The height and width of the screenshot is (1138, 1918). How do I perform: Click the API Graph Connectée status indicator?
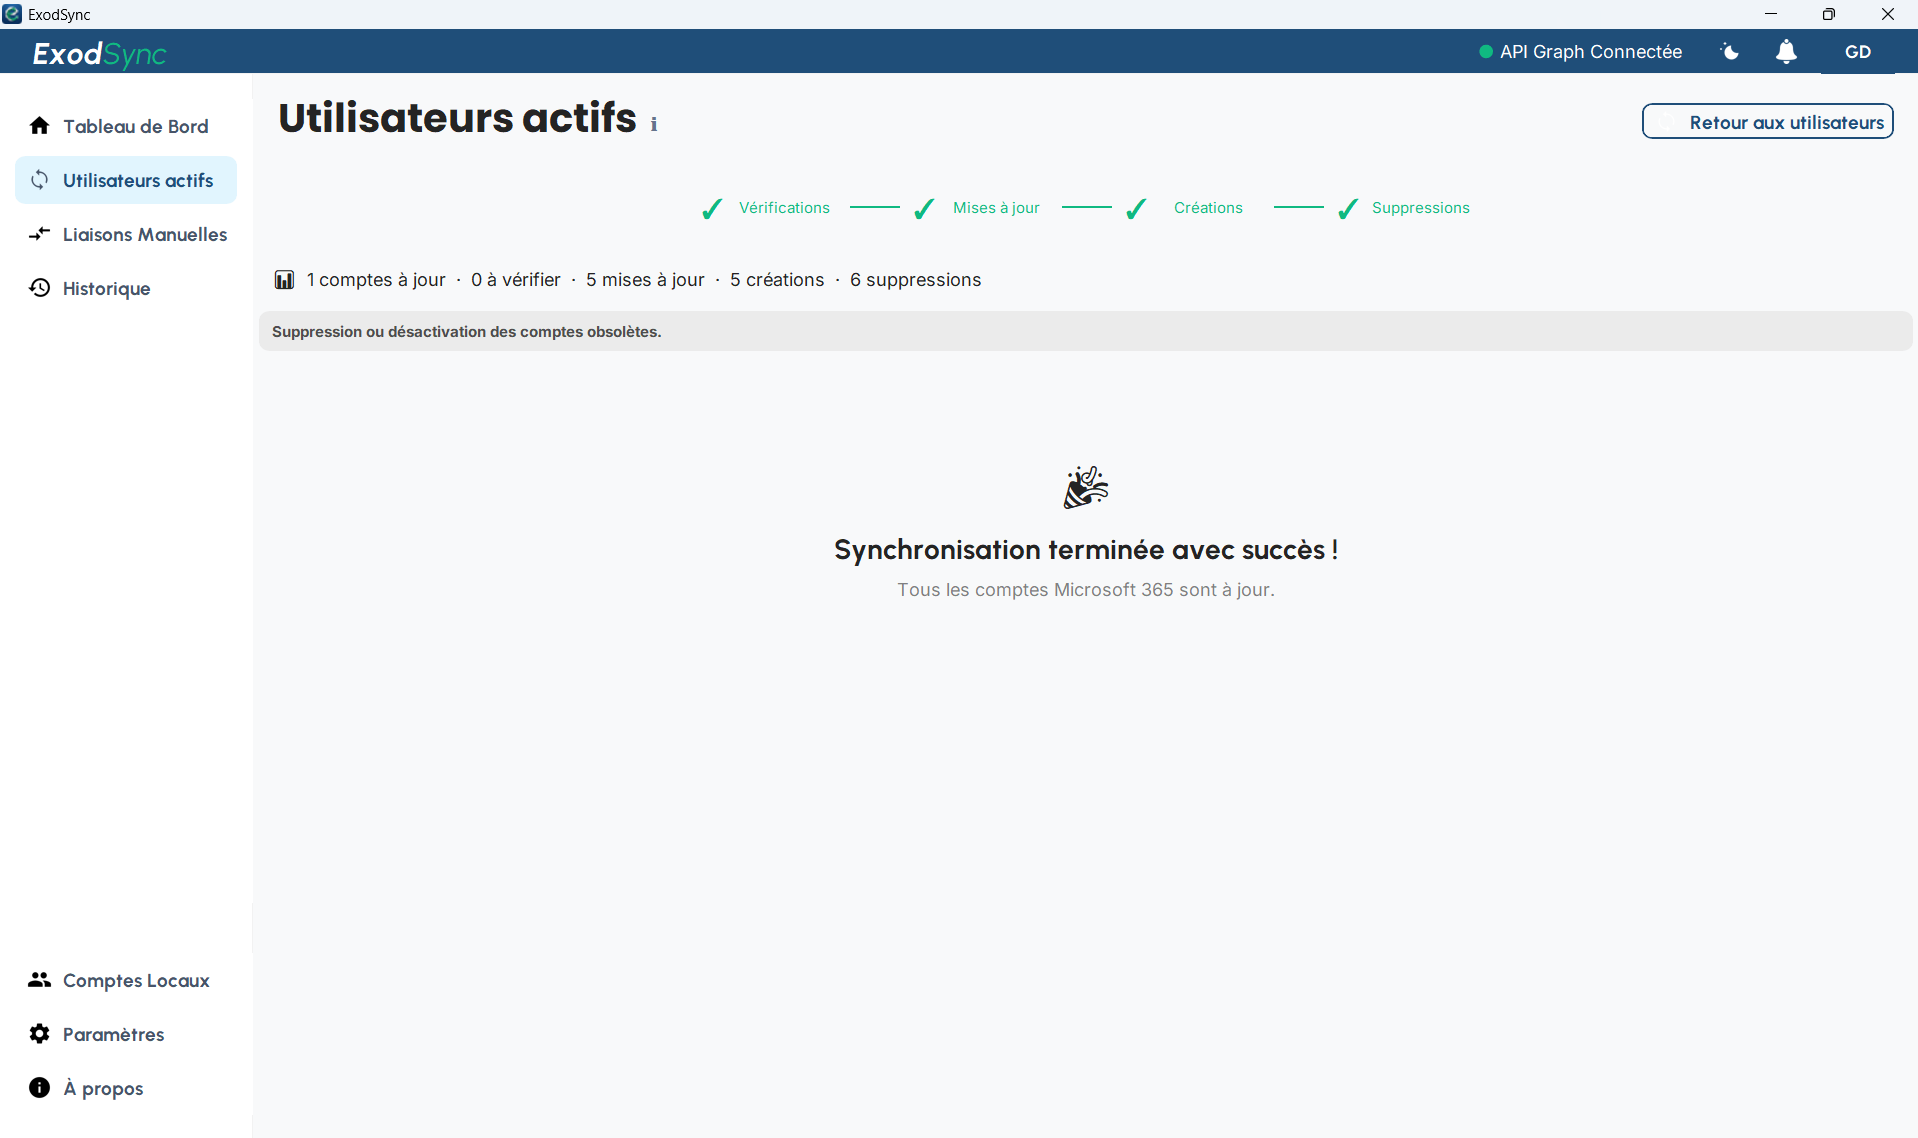[x=1580, y=52]
